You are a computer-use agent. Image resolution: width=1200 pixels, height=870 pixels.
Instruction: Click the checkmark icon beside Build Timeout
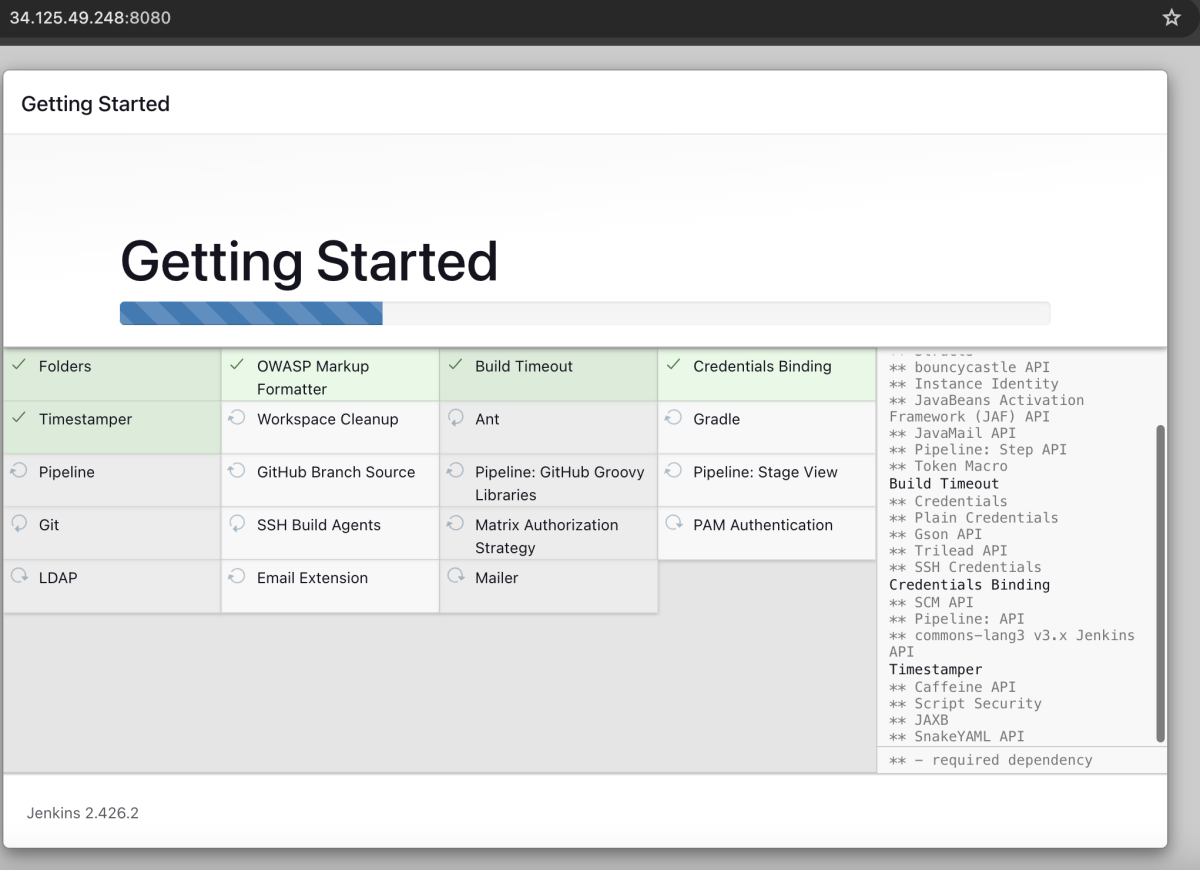(455, 366)
